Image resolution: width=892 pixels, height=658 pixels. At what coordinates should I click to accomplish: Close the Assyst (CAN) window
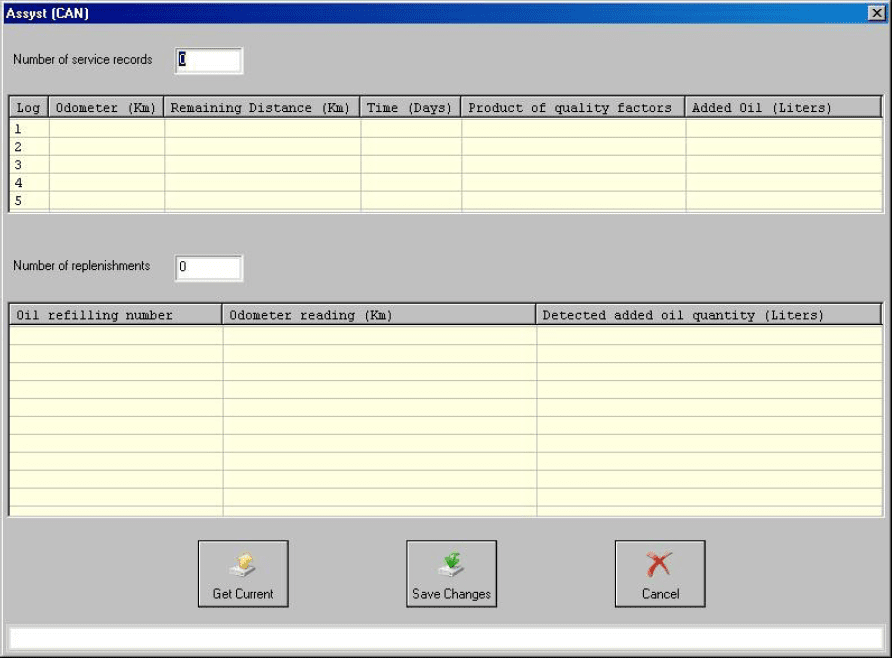click(877, 13)
